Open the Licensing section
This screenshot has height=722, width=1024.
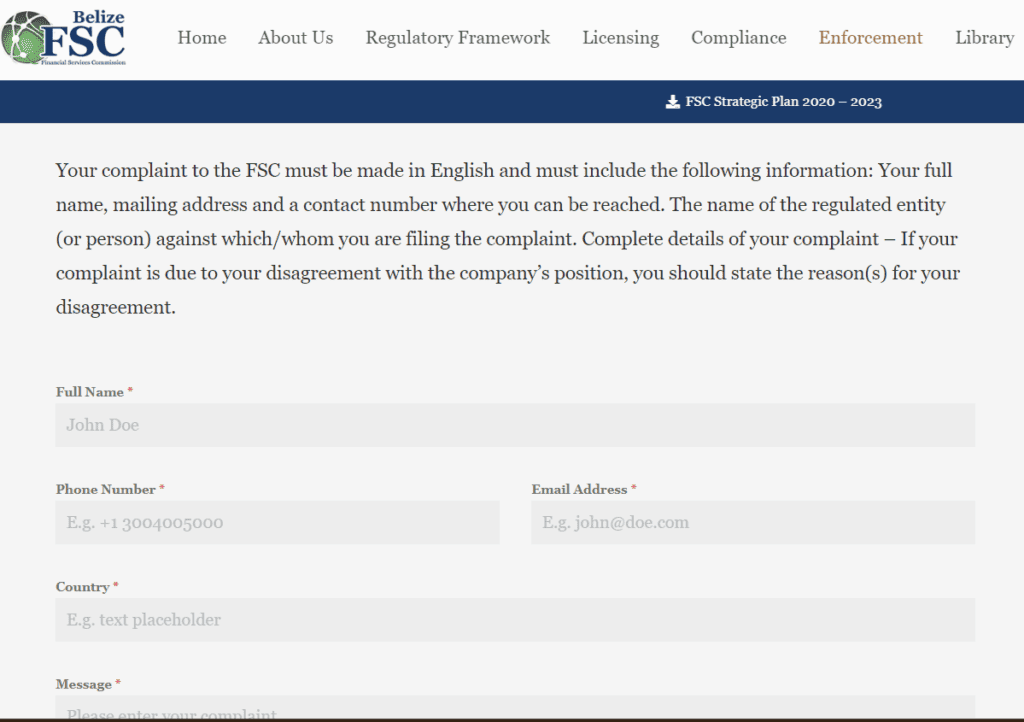coord(620,38)
